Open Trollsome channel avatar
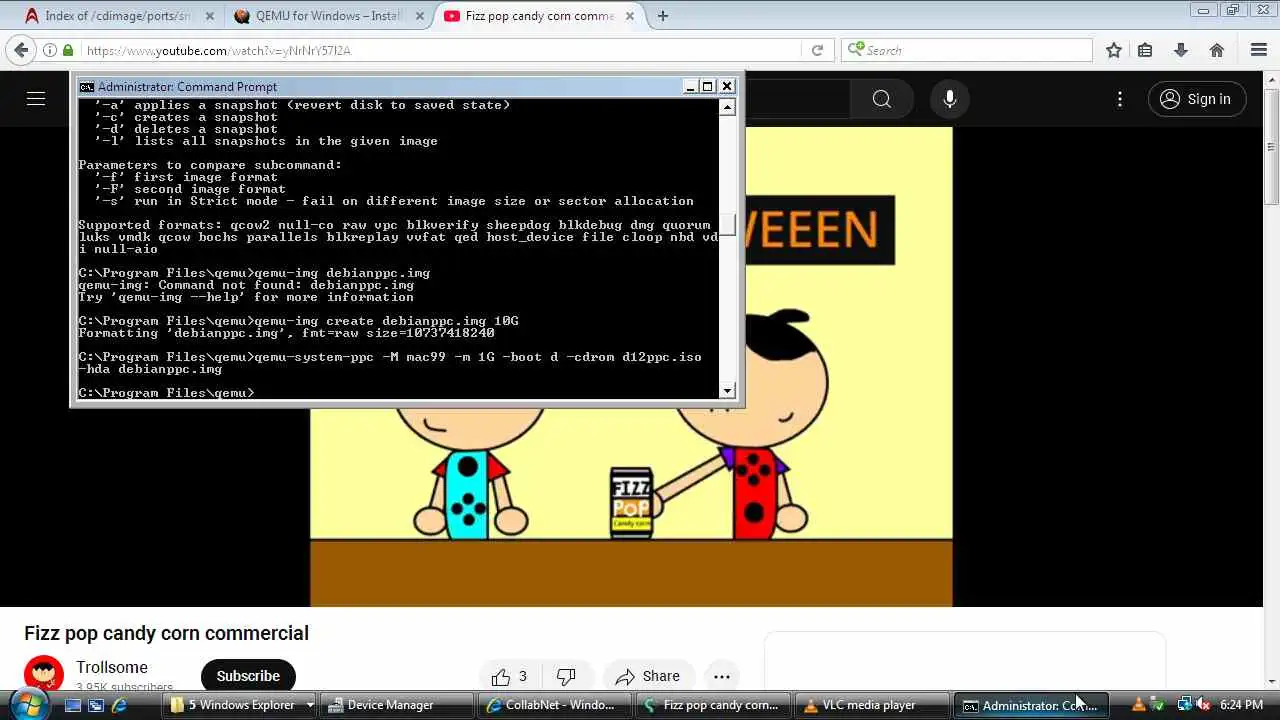 (44, 675)
